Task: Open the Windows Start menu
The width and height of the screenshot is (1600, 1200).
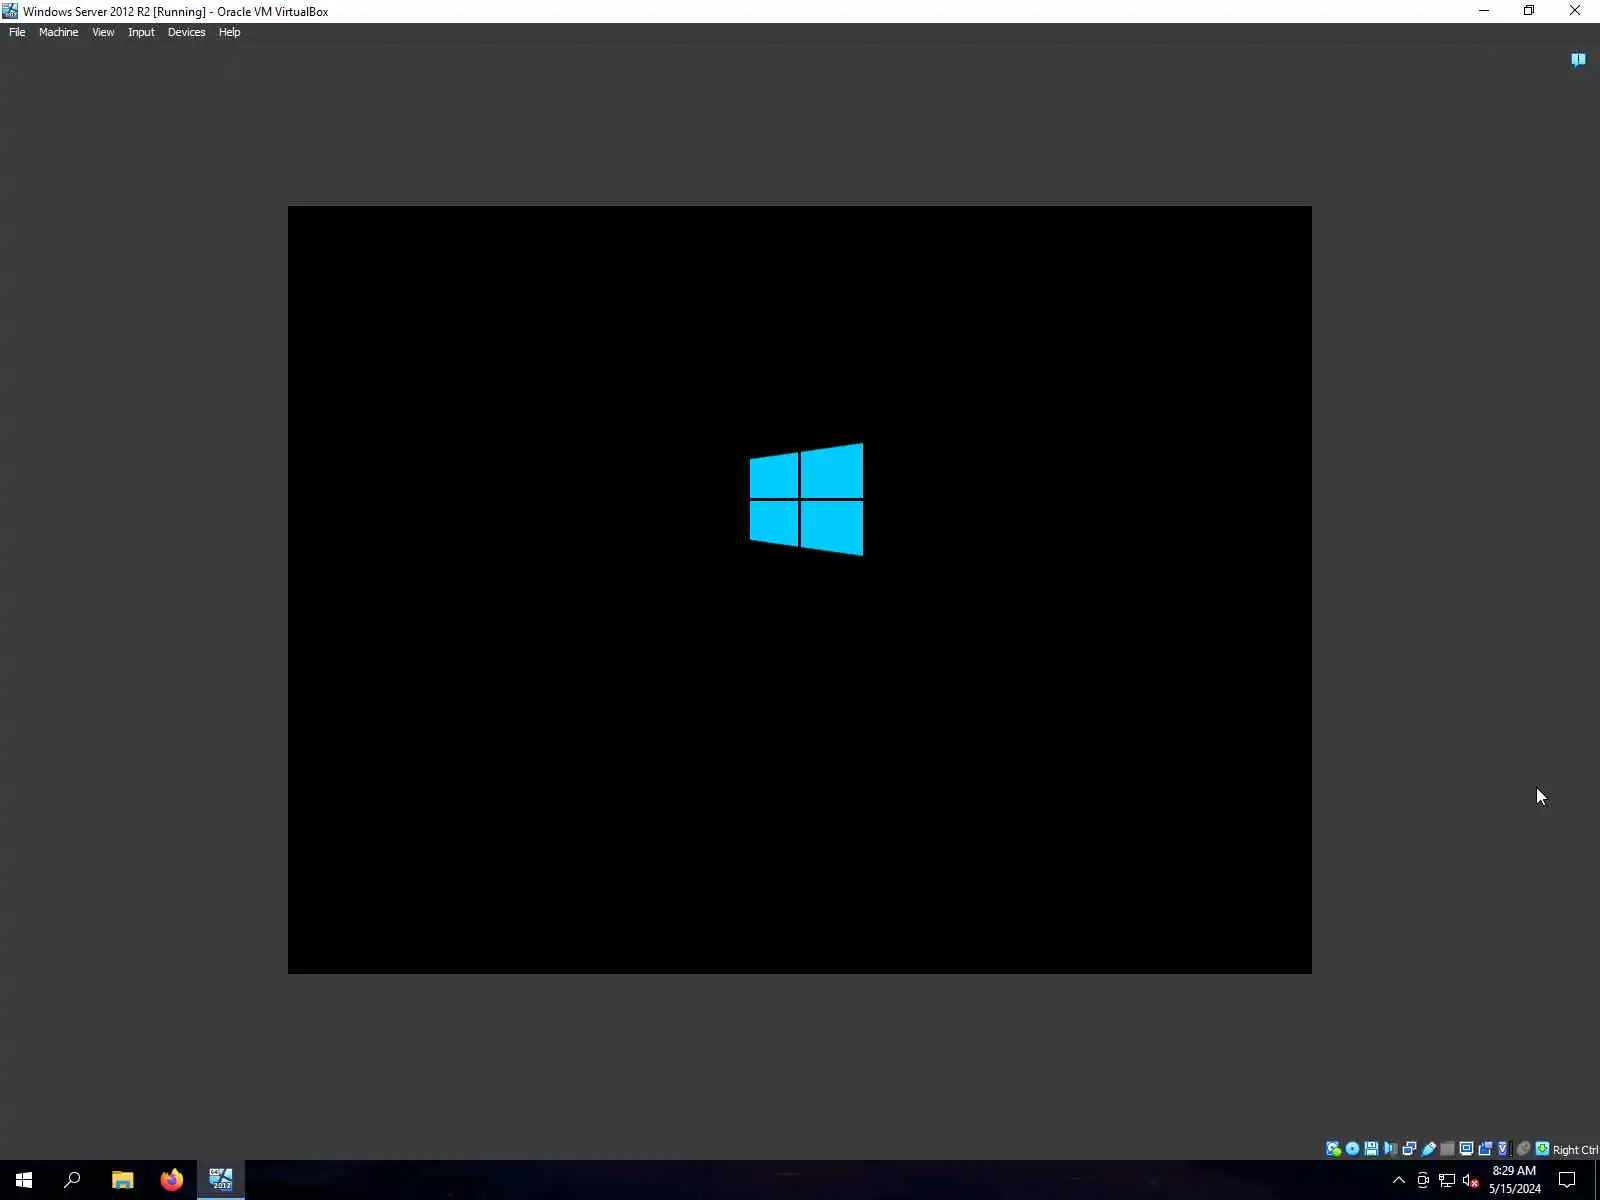Action: coord(24,1180)
